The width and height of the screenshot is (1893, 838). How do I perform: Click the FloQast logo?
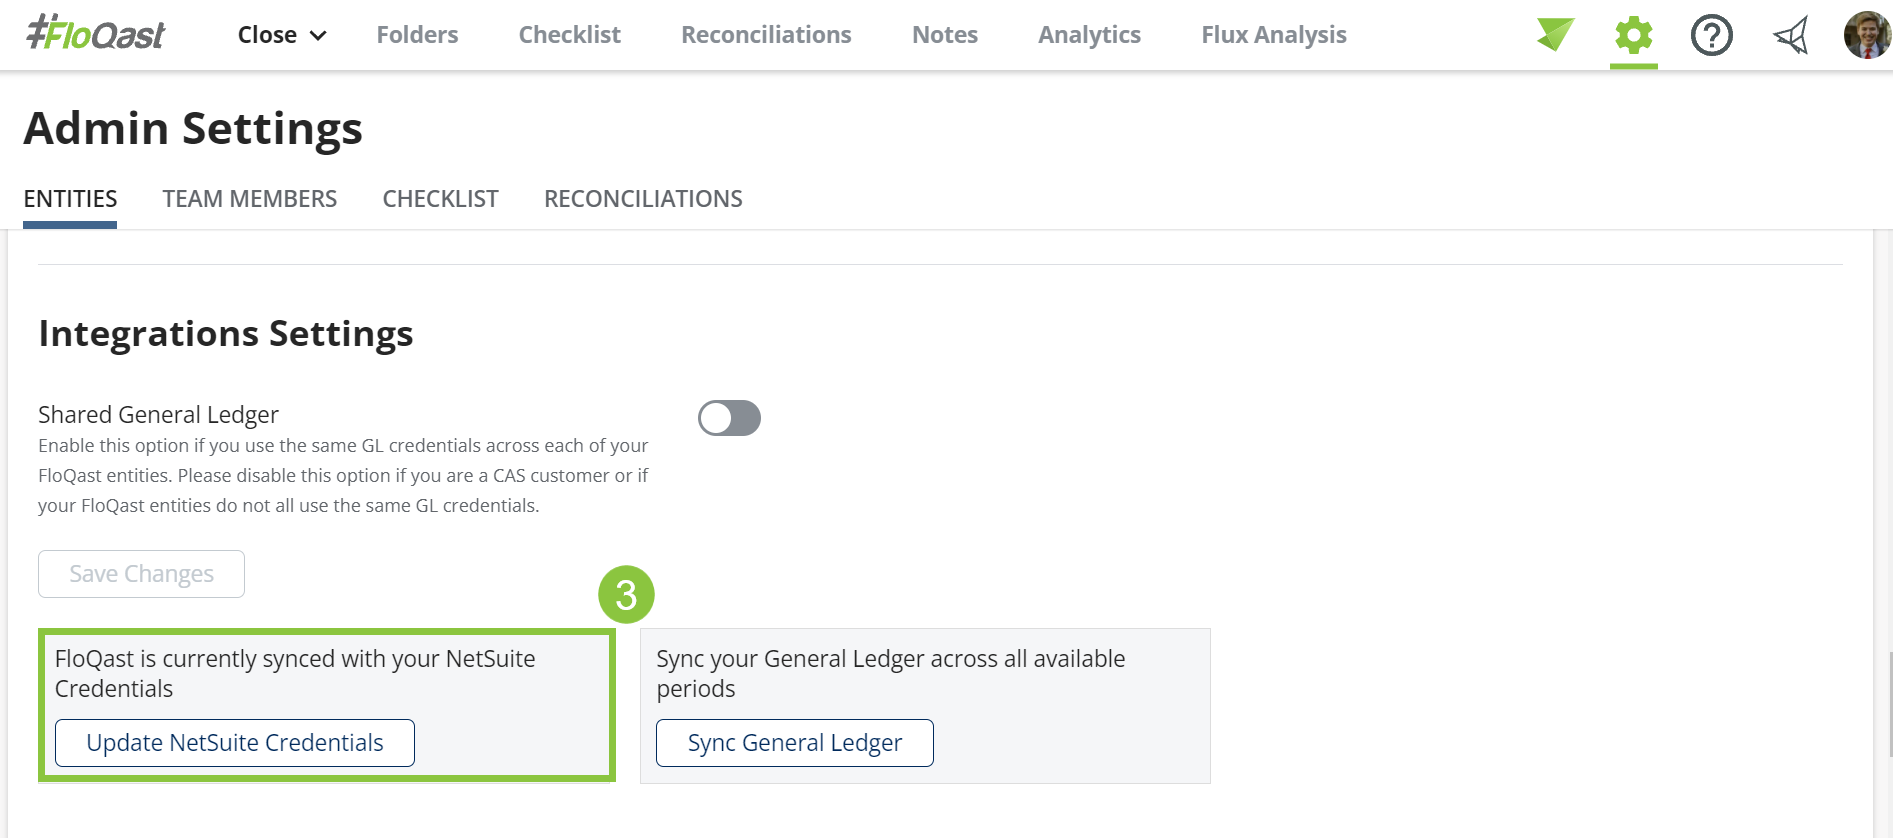[96, 34]
